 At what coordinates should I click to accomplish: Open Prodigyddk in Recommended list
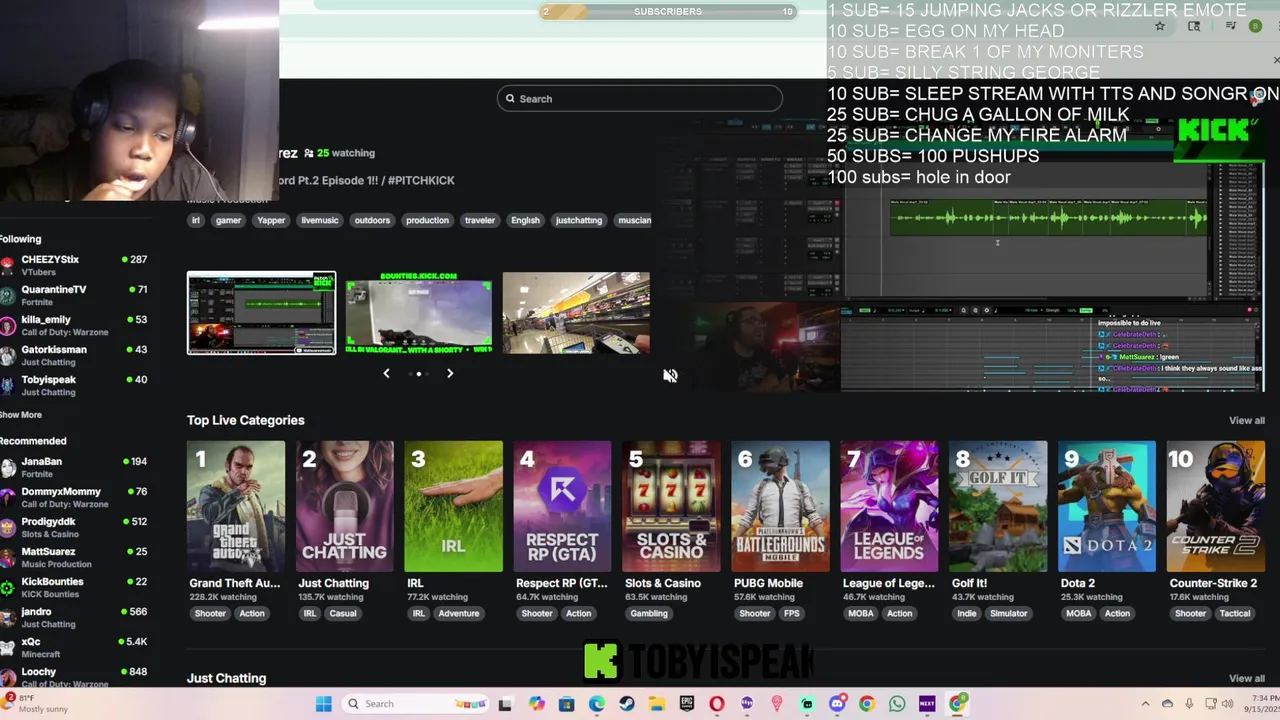74,527
